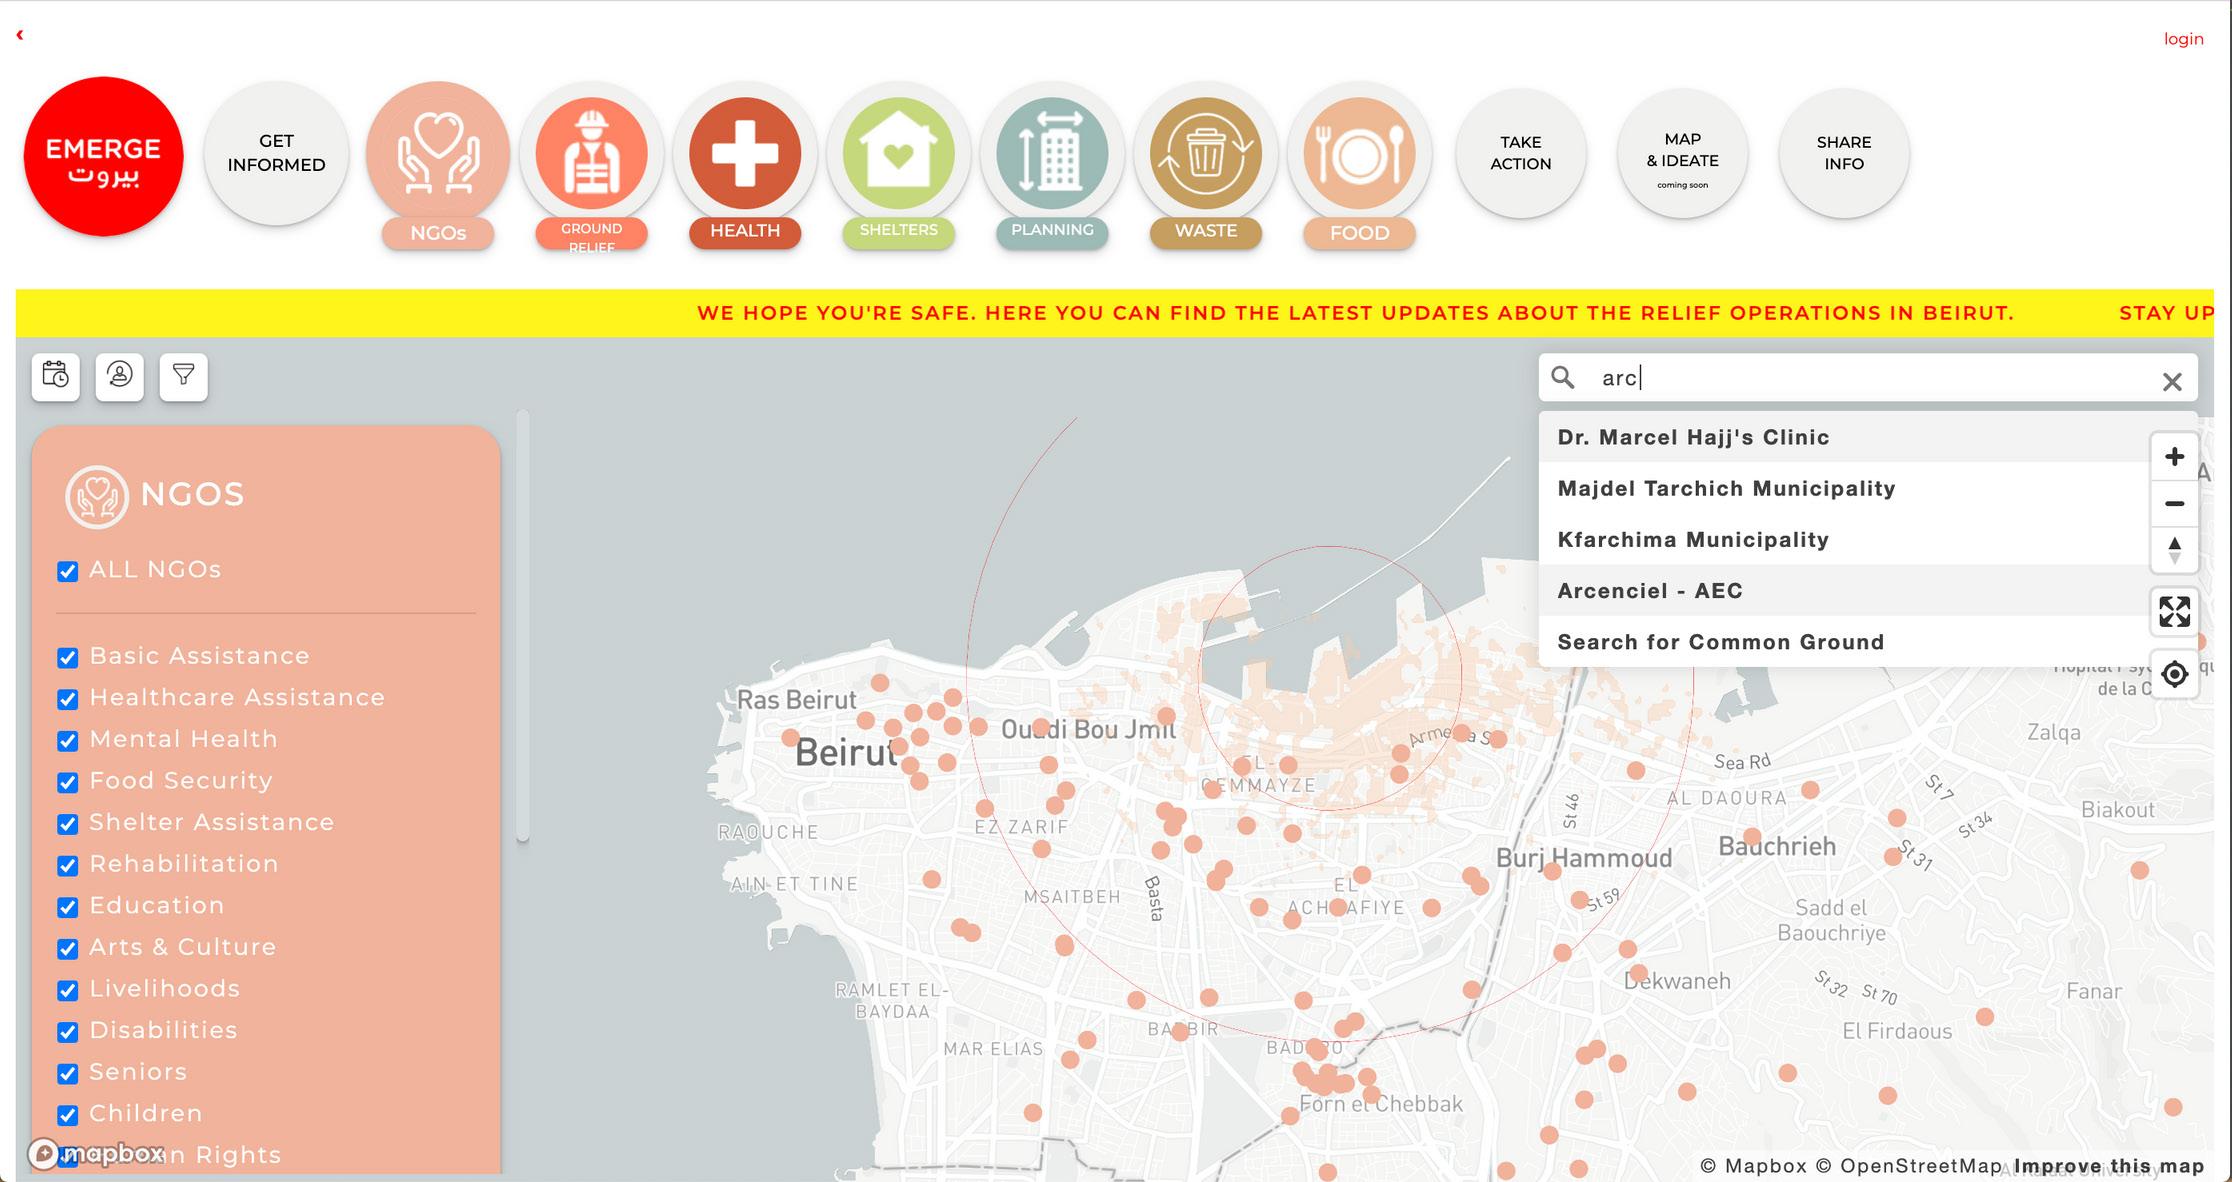This screenshot has height=1182, width=2232.
Task: Clear the search field with X
Action: (x=2171, y=381)
